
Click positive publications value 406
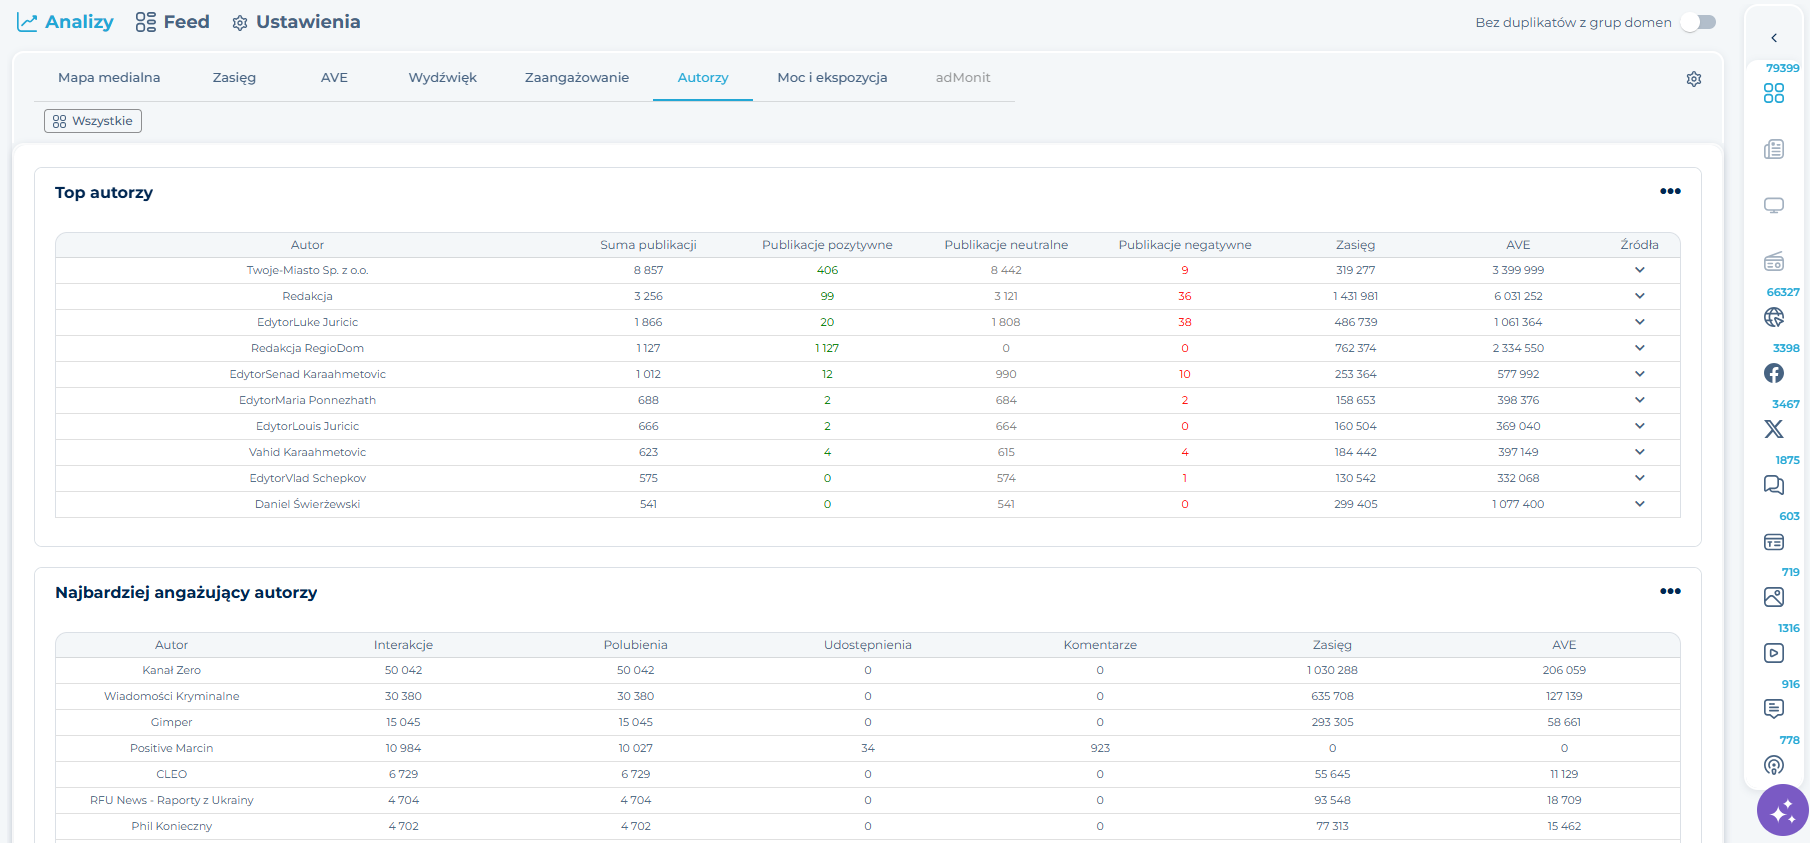[x=827, y=270]
